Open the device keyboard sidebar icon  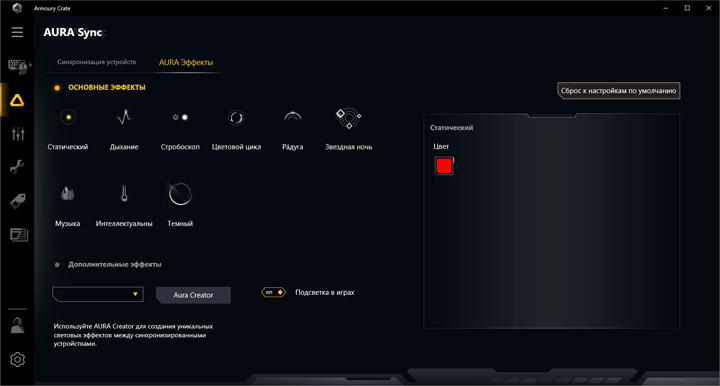[17, 66]
